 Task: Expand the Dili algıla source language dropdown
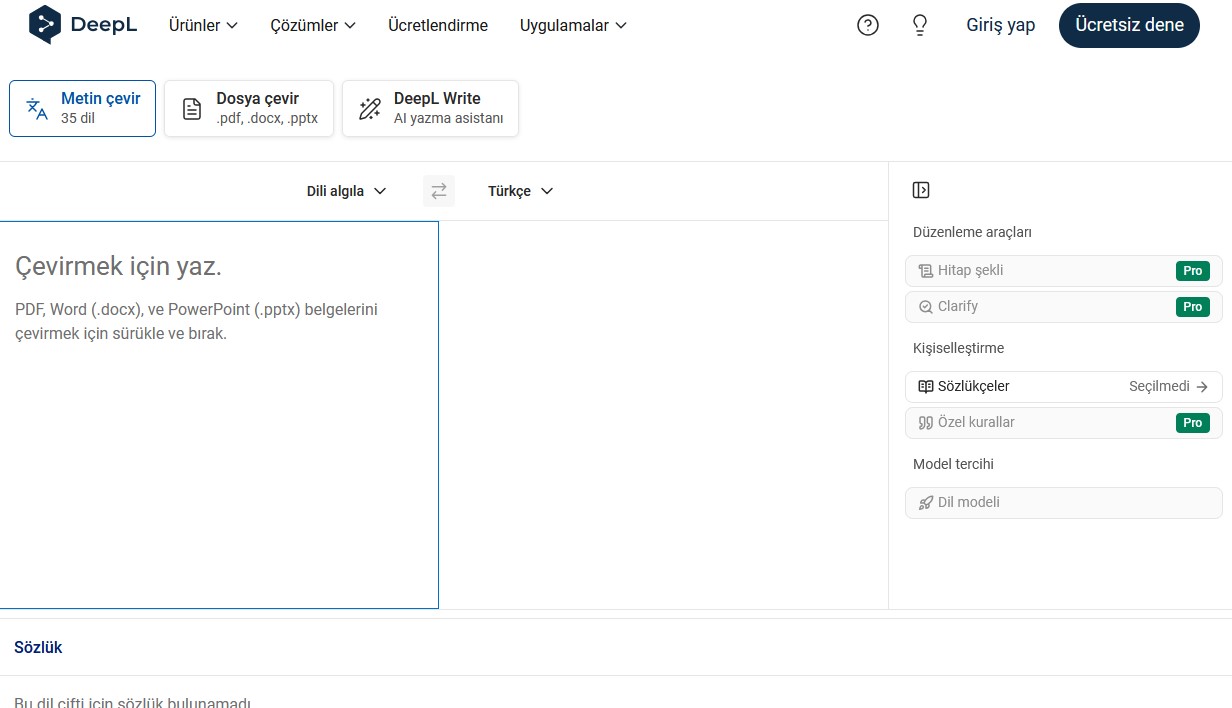pyautogui.click(x=346, y=191)
